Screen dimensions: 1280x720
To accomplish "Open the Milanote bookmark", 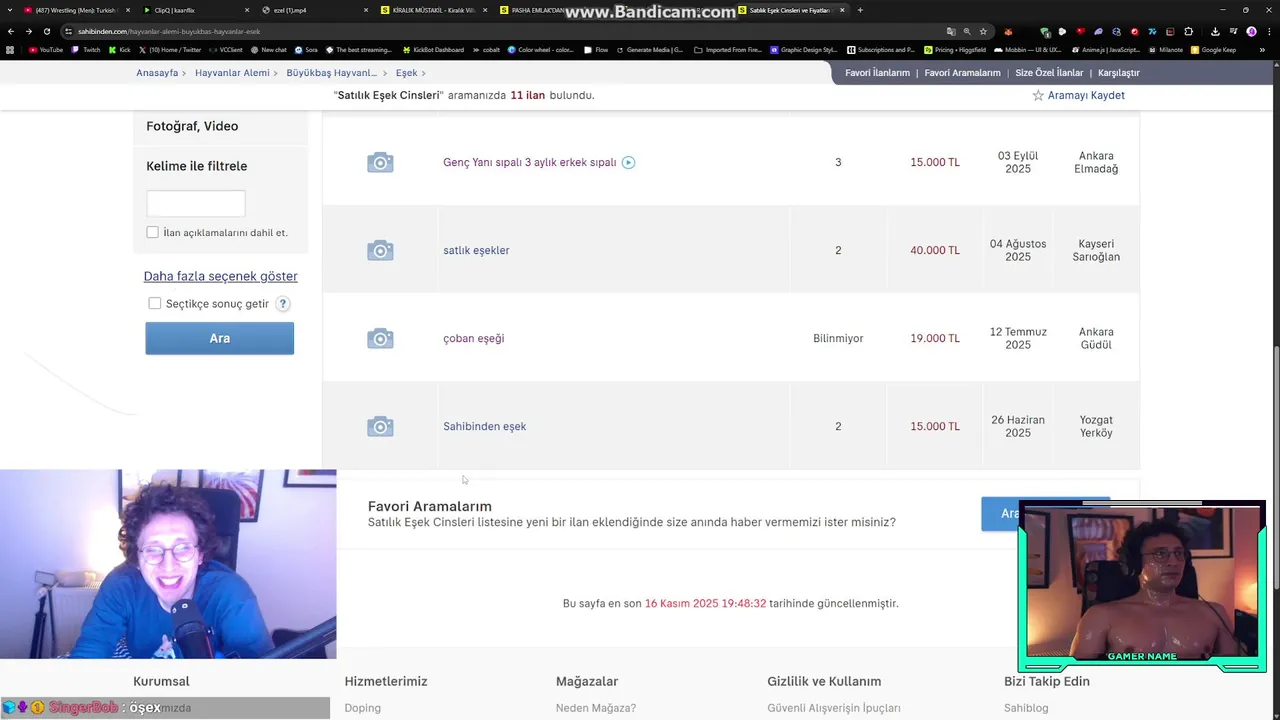I will click(1165, 50).
